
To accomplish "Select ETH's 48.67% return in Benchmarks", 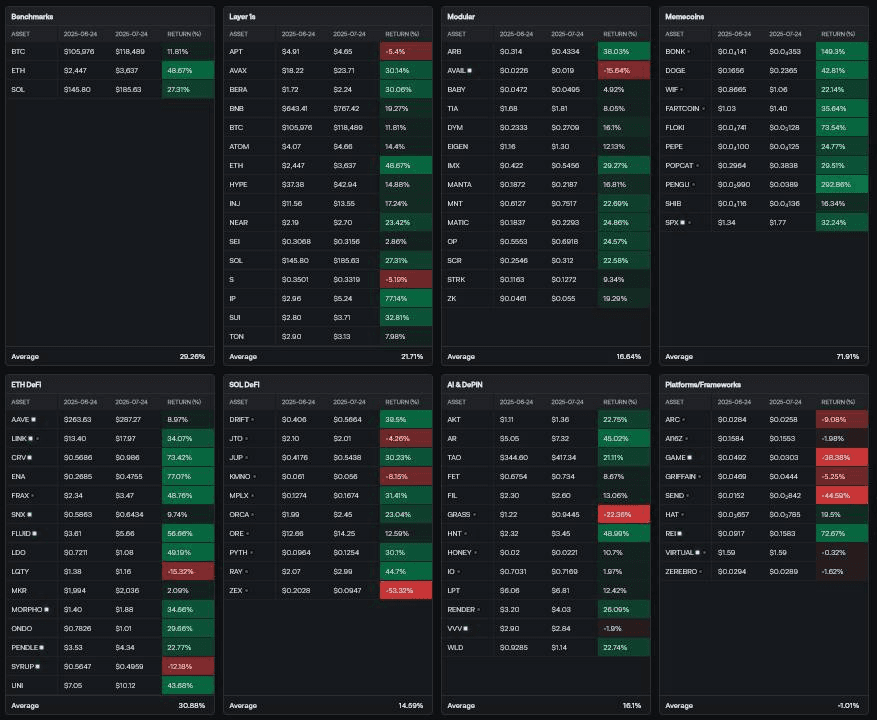I will (x=188, y=70).
